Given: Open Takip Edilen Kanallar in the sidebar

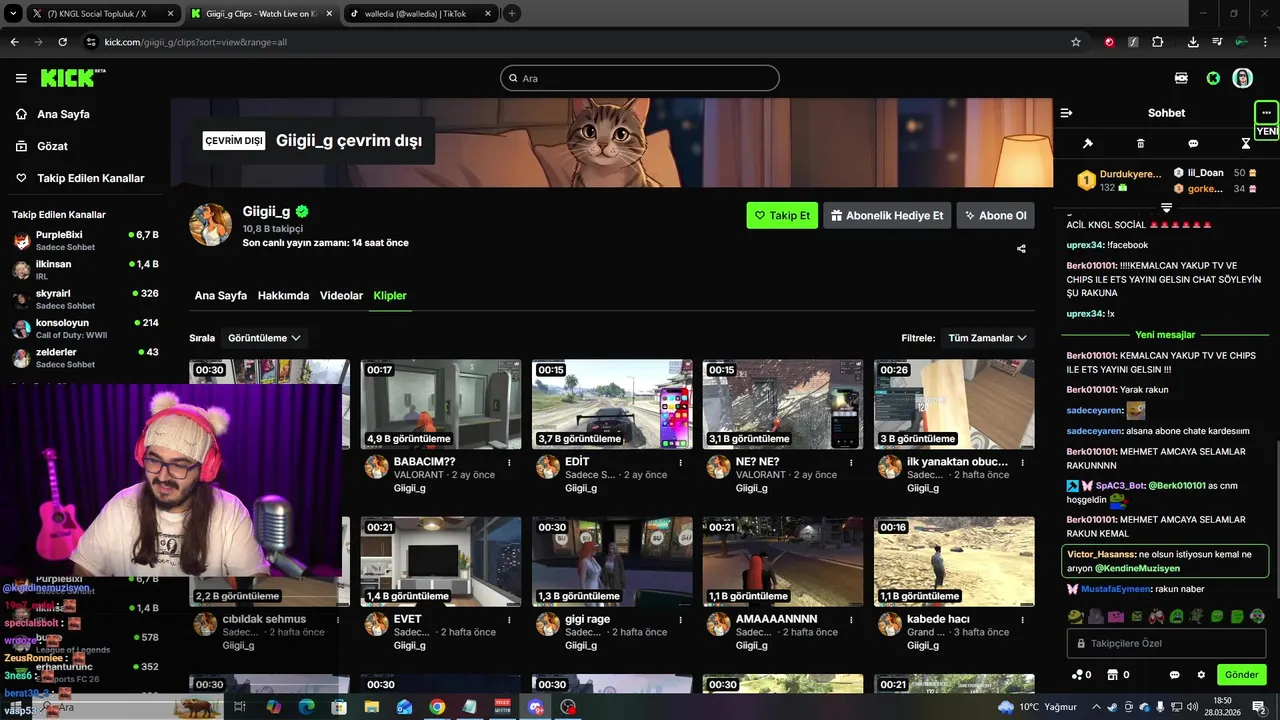Looking at the screenshot, I should tap(80, 178).
